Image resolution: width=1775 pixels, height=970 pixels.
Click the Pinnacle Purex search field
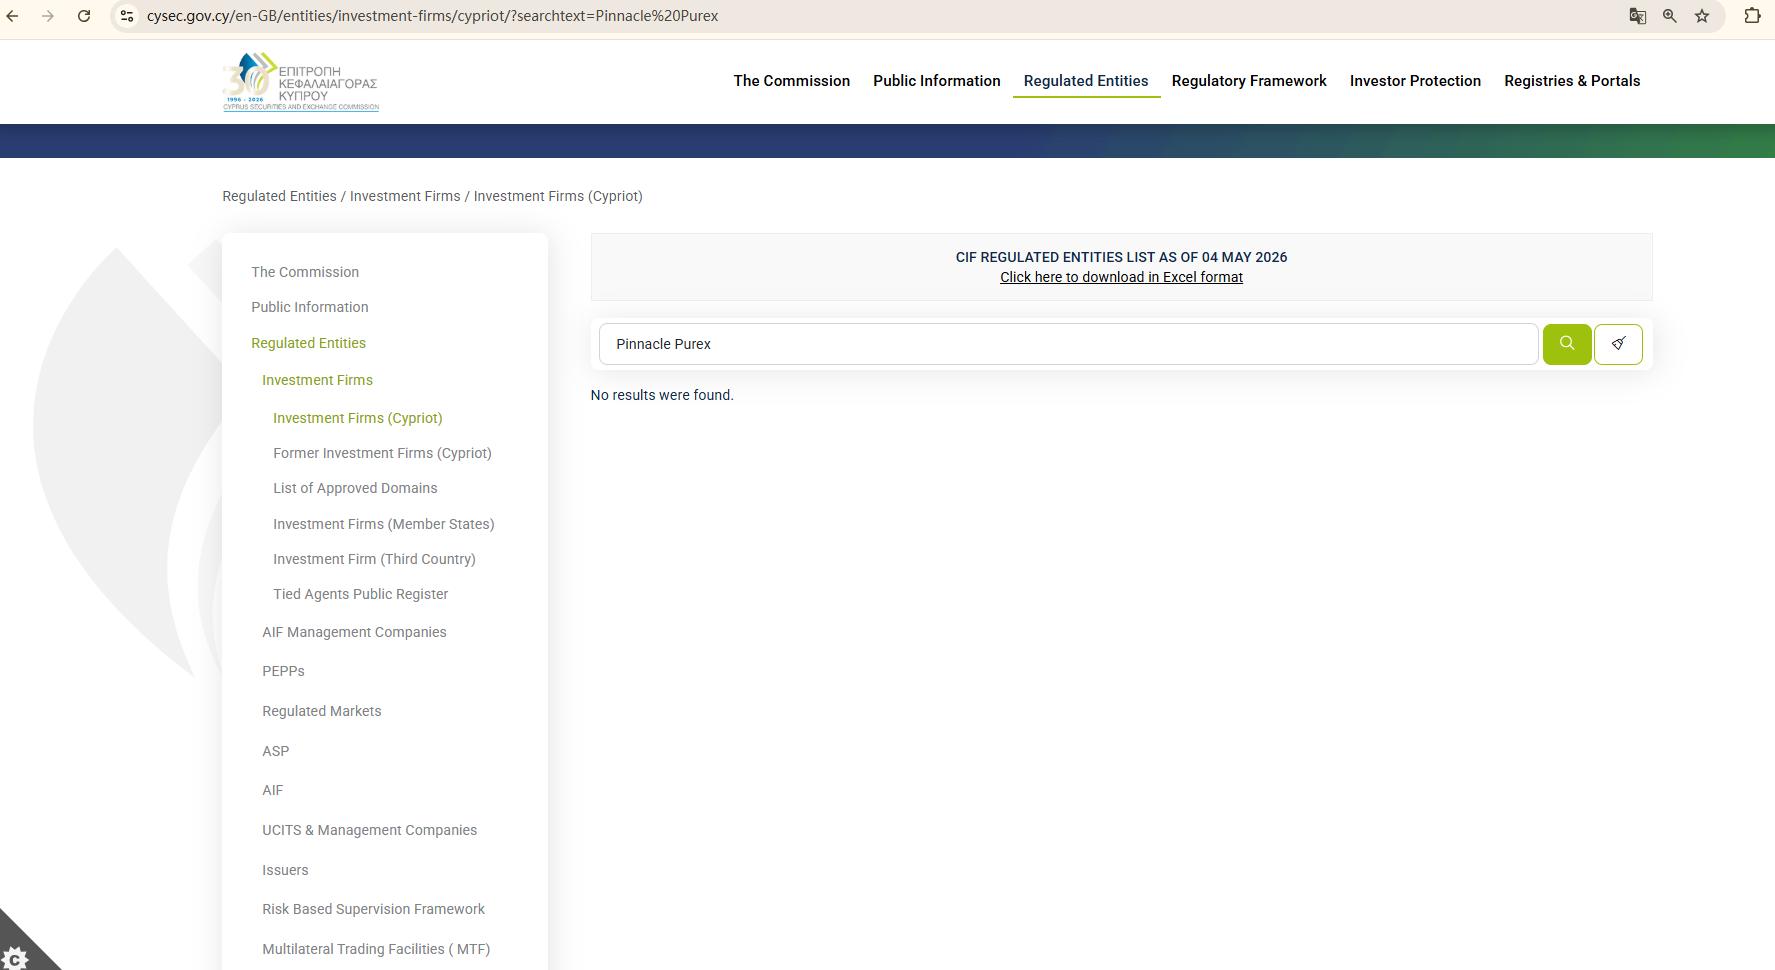1068,344
